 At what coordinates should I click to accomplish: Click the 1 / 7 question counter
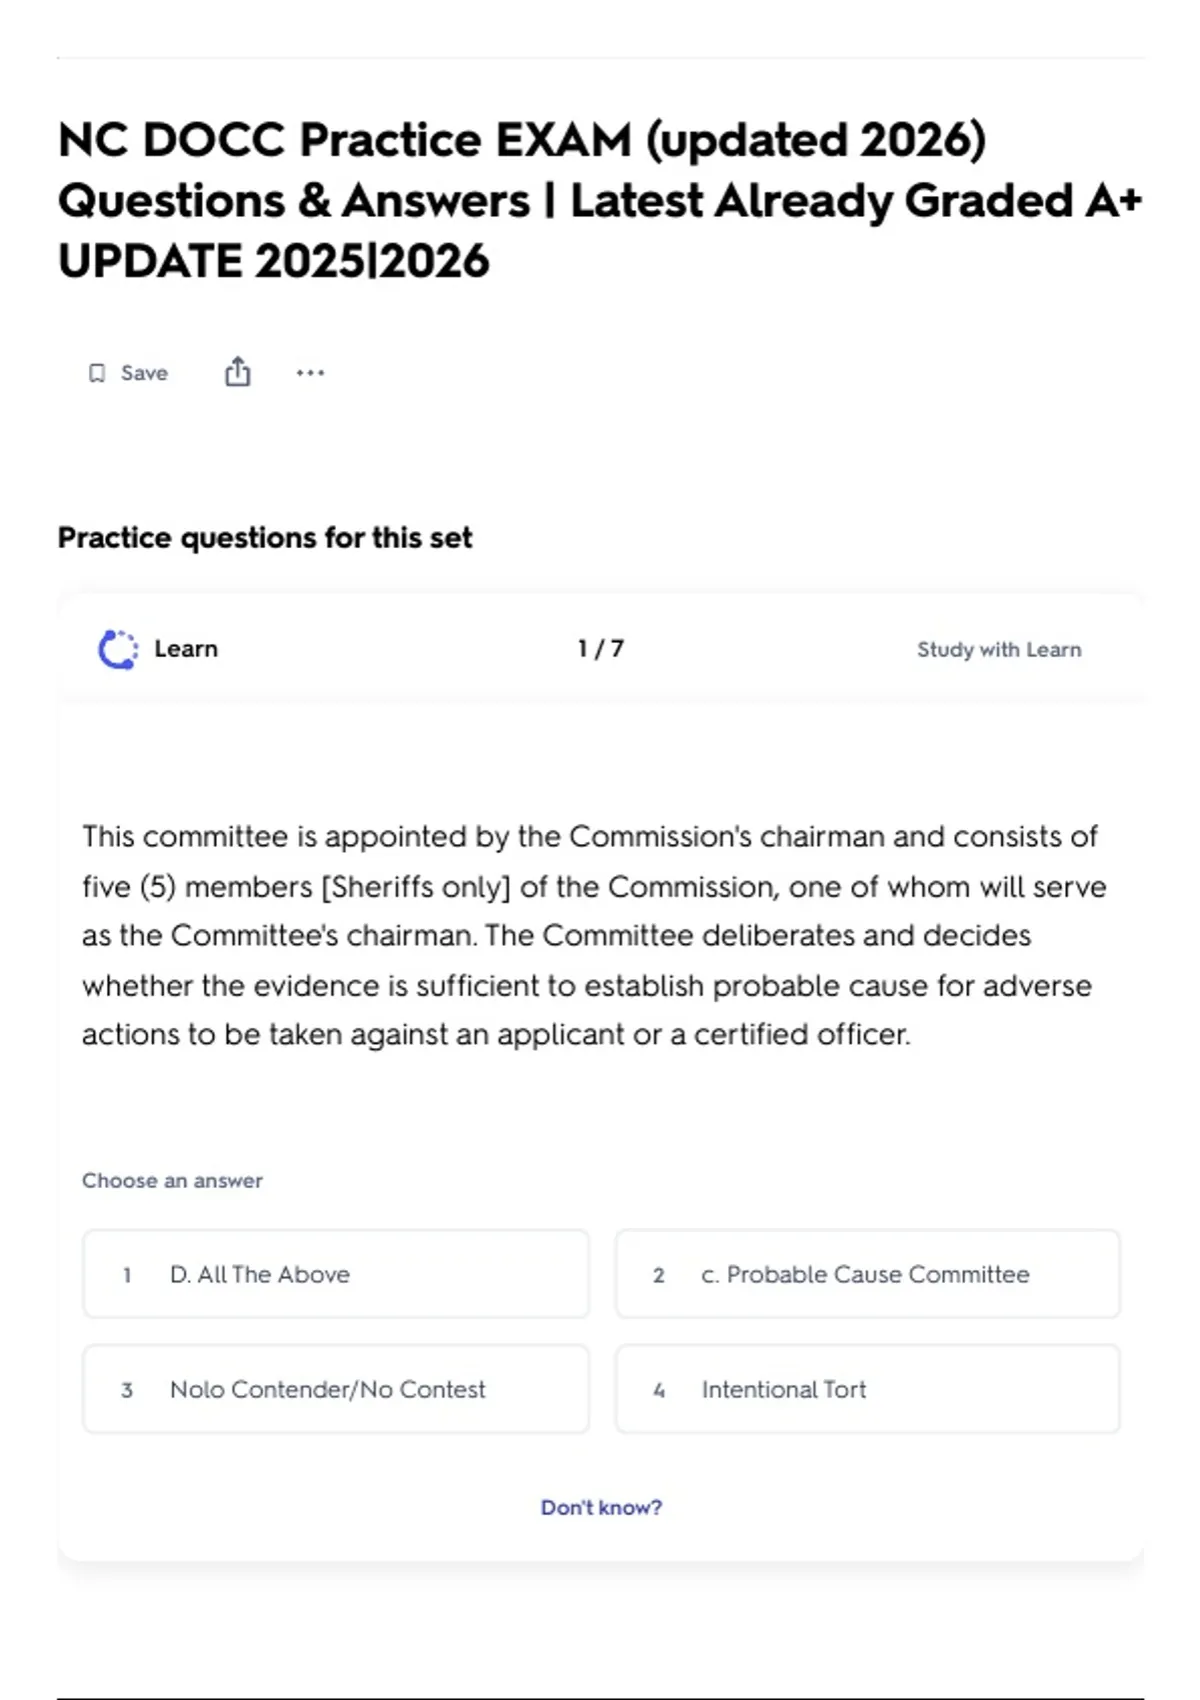pyautogui.click(x=601, y=649)
